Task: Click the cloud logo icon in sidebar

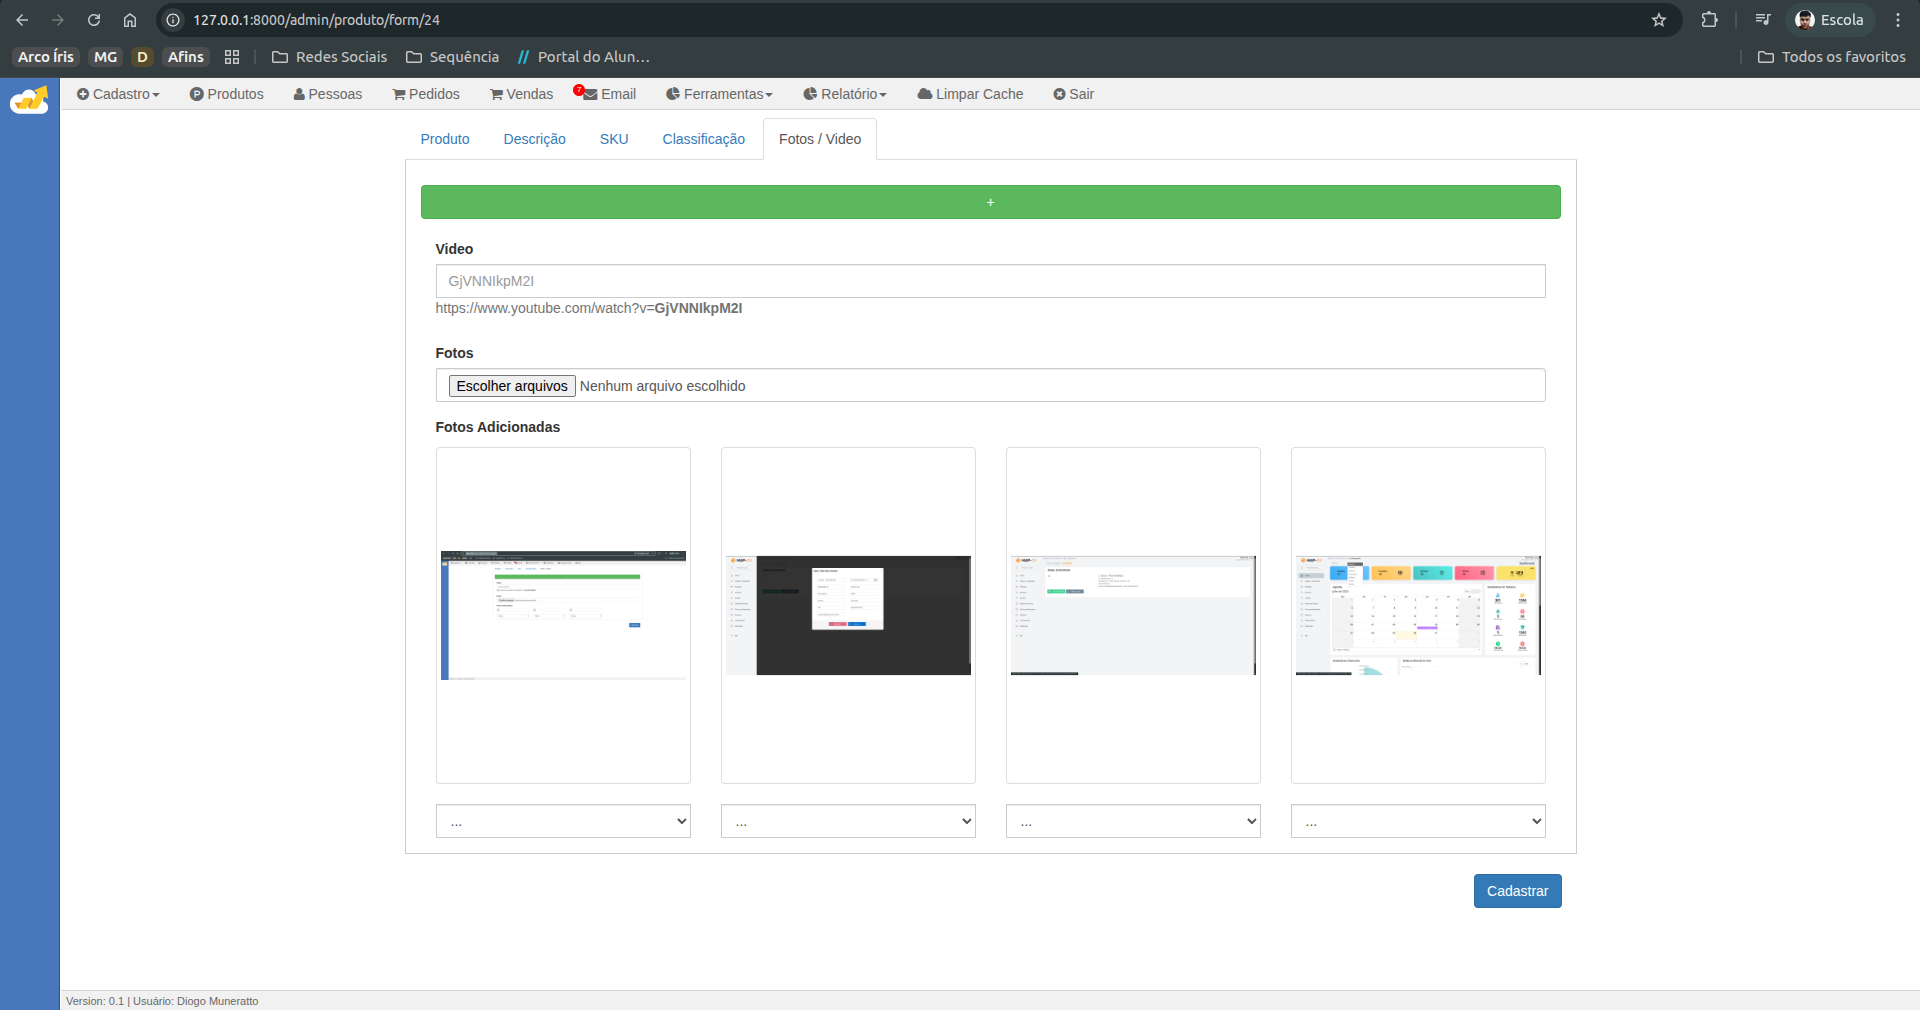Action: coord(29,101)
